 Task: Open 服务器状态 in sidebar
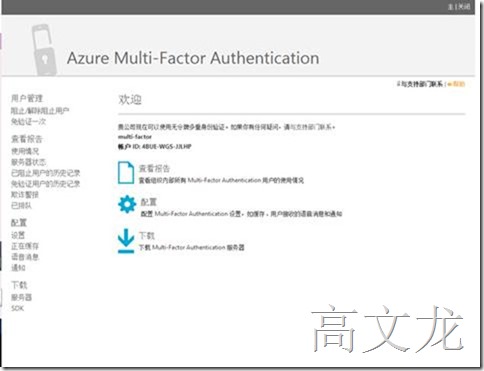click(x=28, y=162)
